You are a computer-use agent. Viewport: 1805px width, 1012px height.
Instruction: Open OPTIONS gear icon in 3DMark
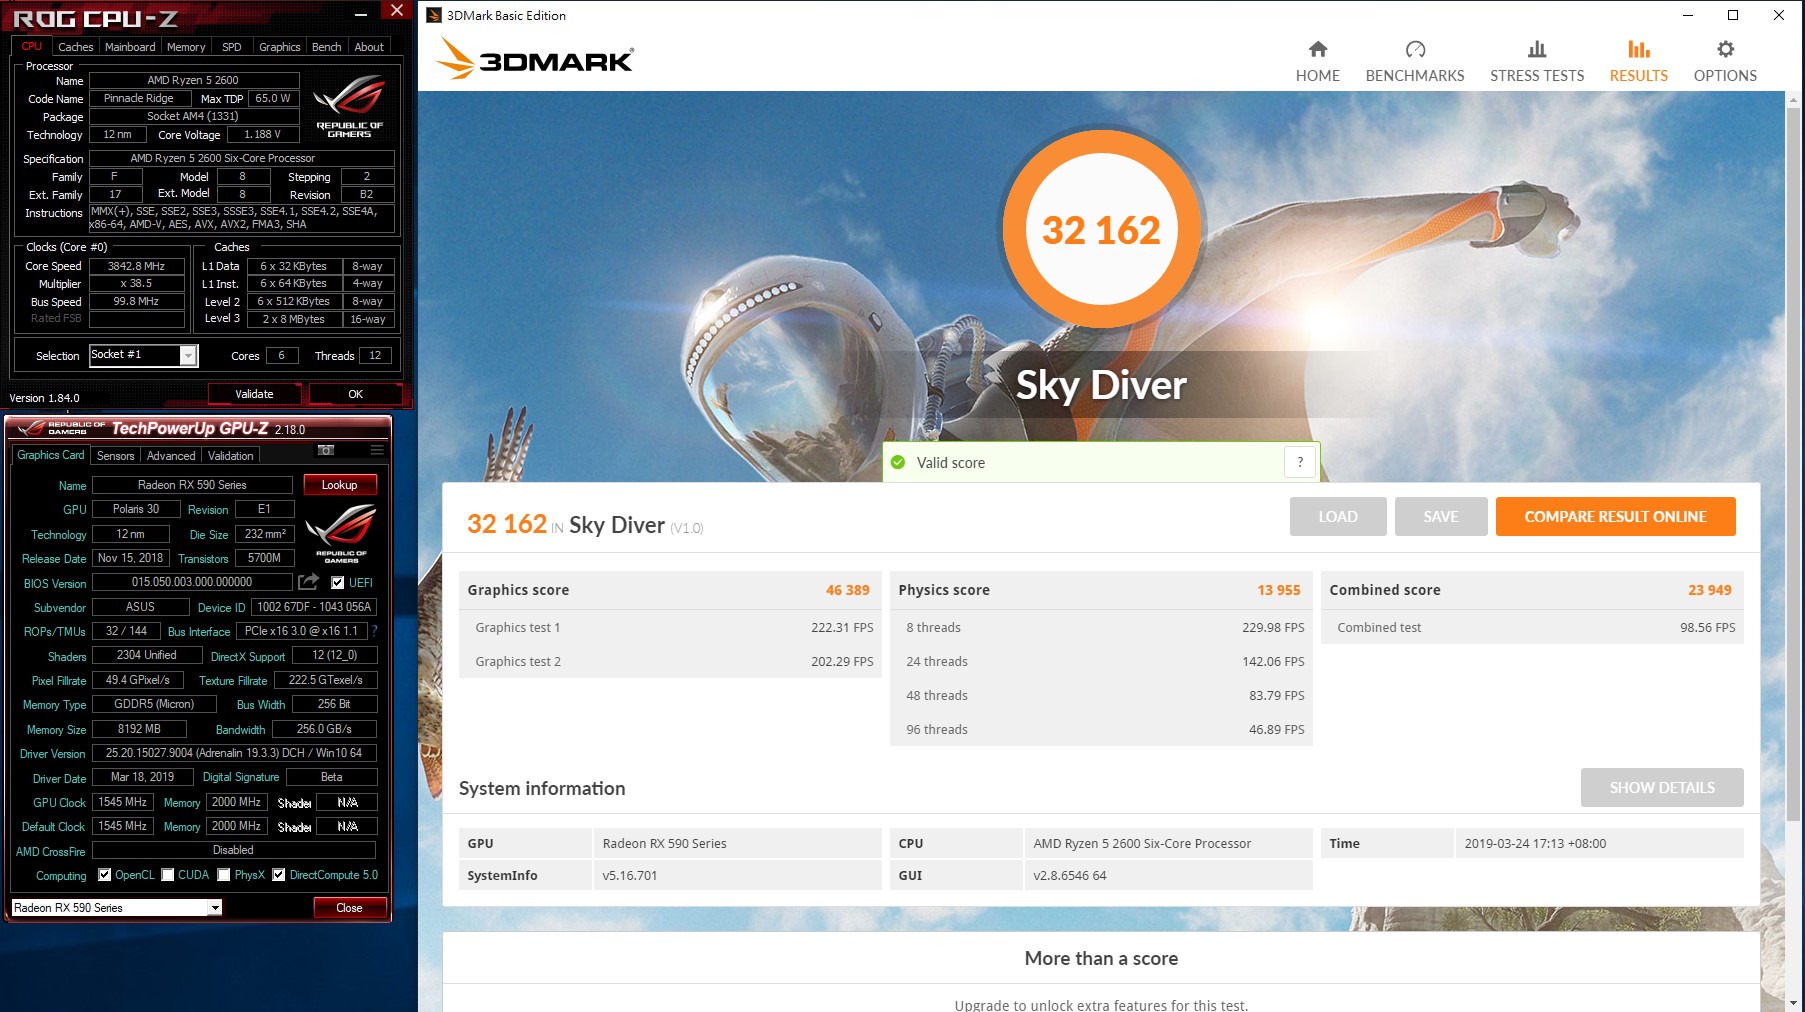tap(1725, 49)
